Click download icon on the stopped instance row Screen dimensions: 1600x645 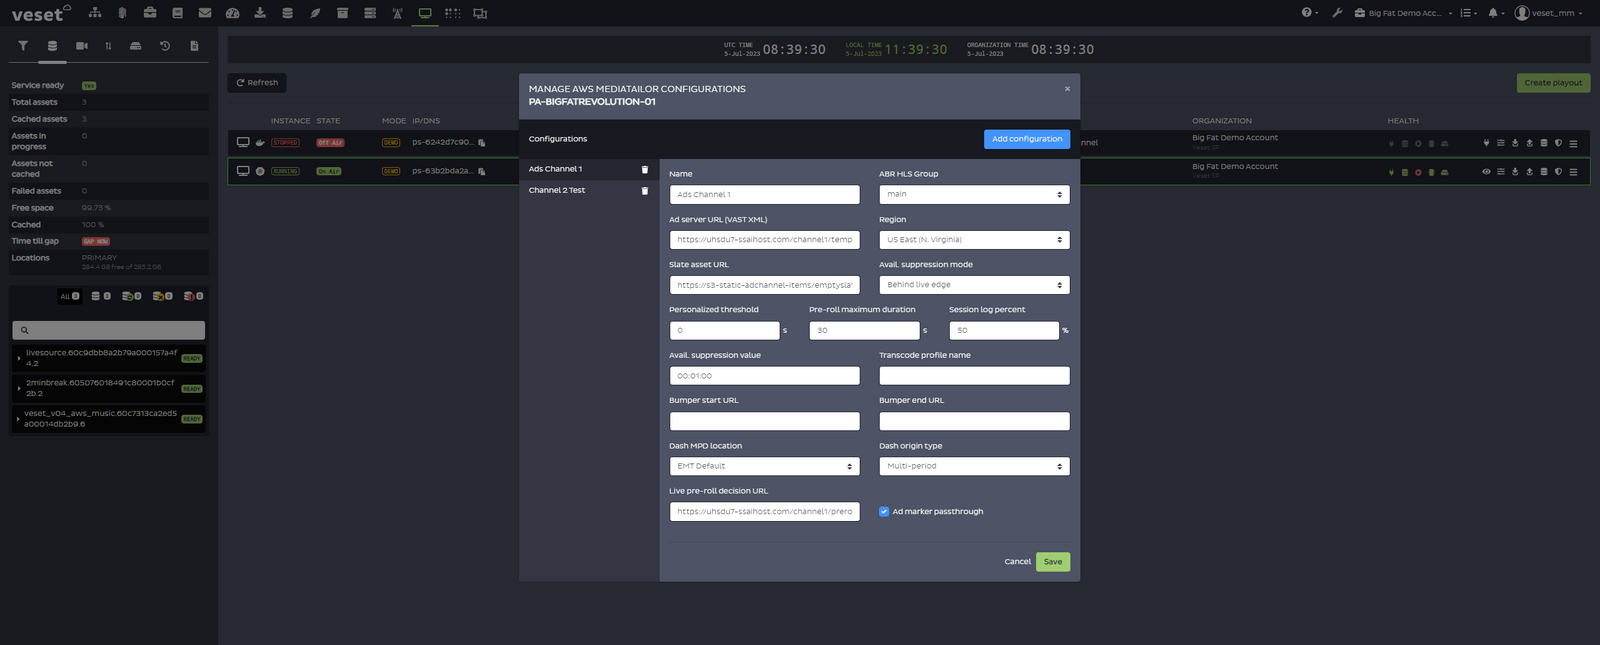click(x=1515, y=143)
